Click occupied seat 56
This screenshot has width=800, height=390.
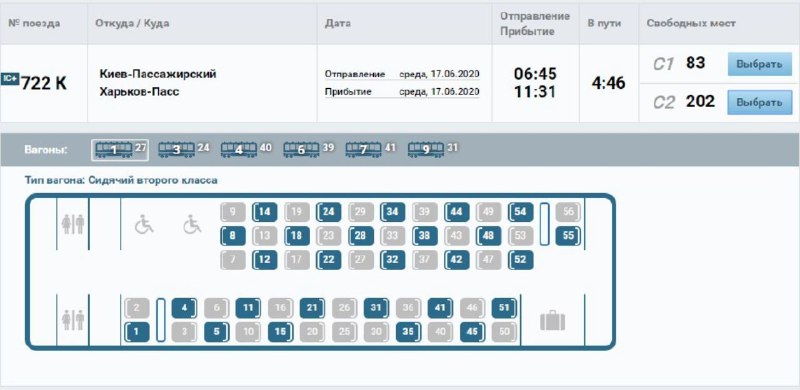(x=568, y=212)
